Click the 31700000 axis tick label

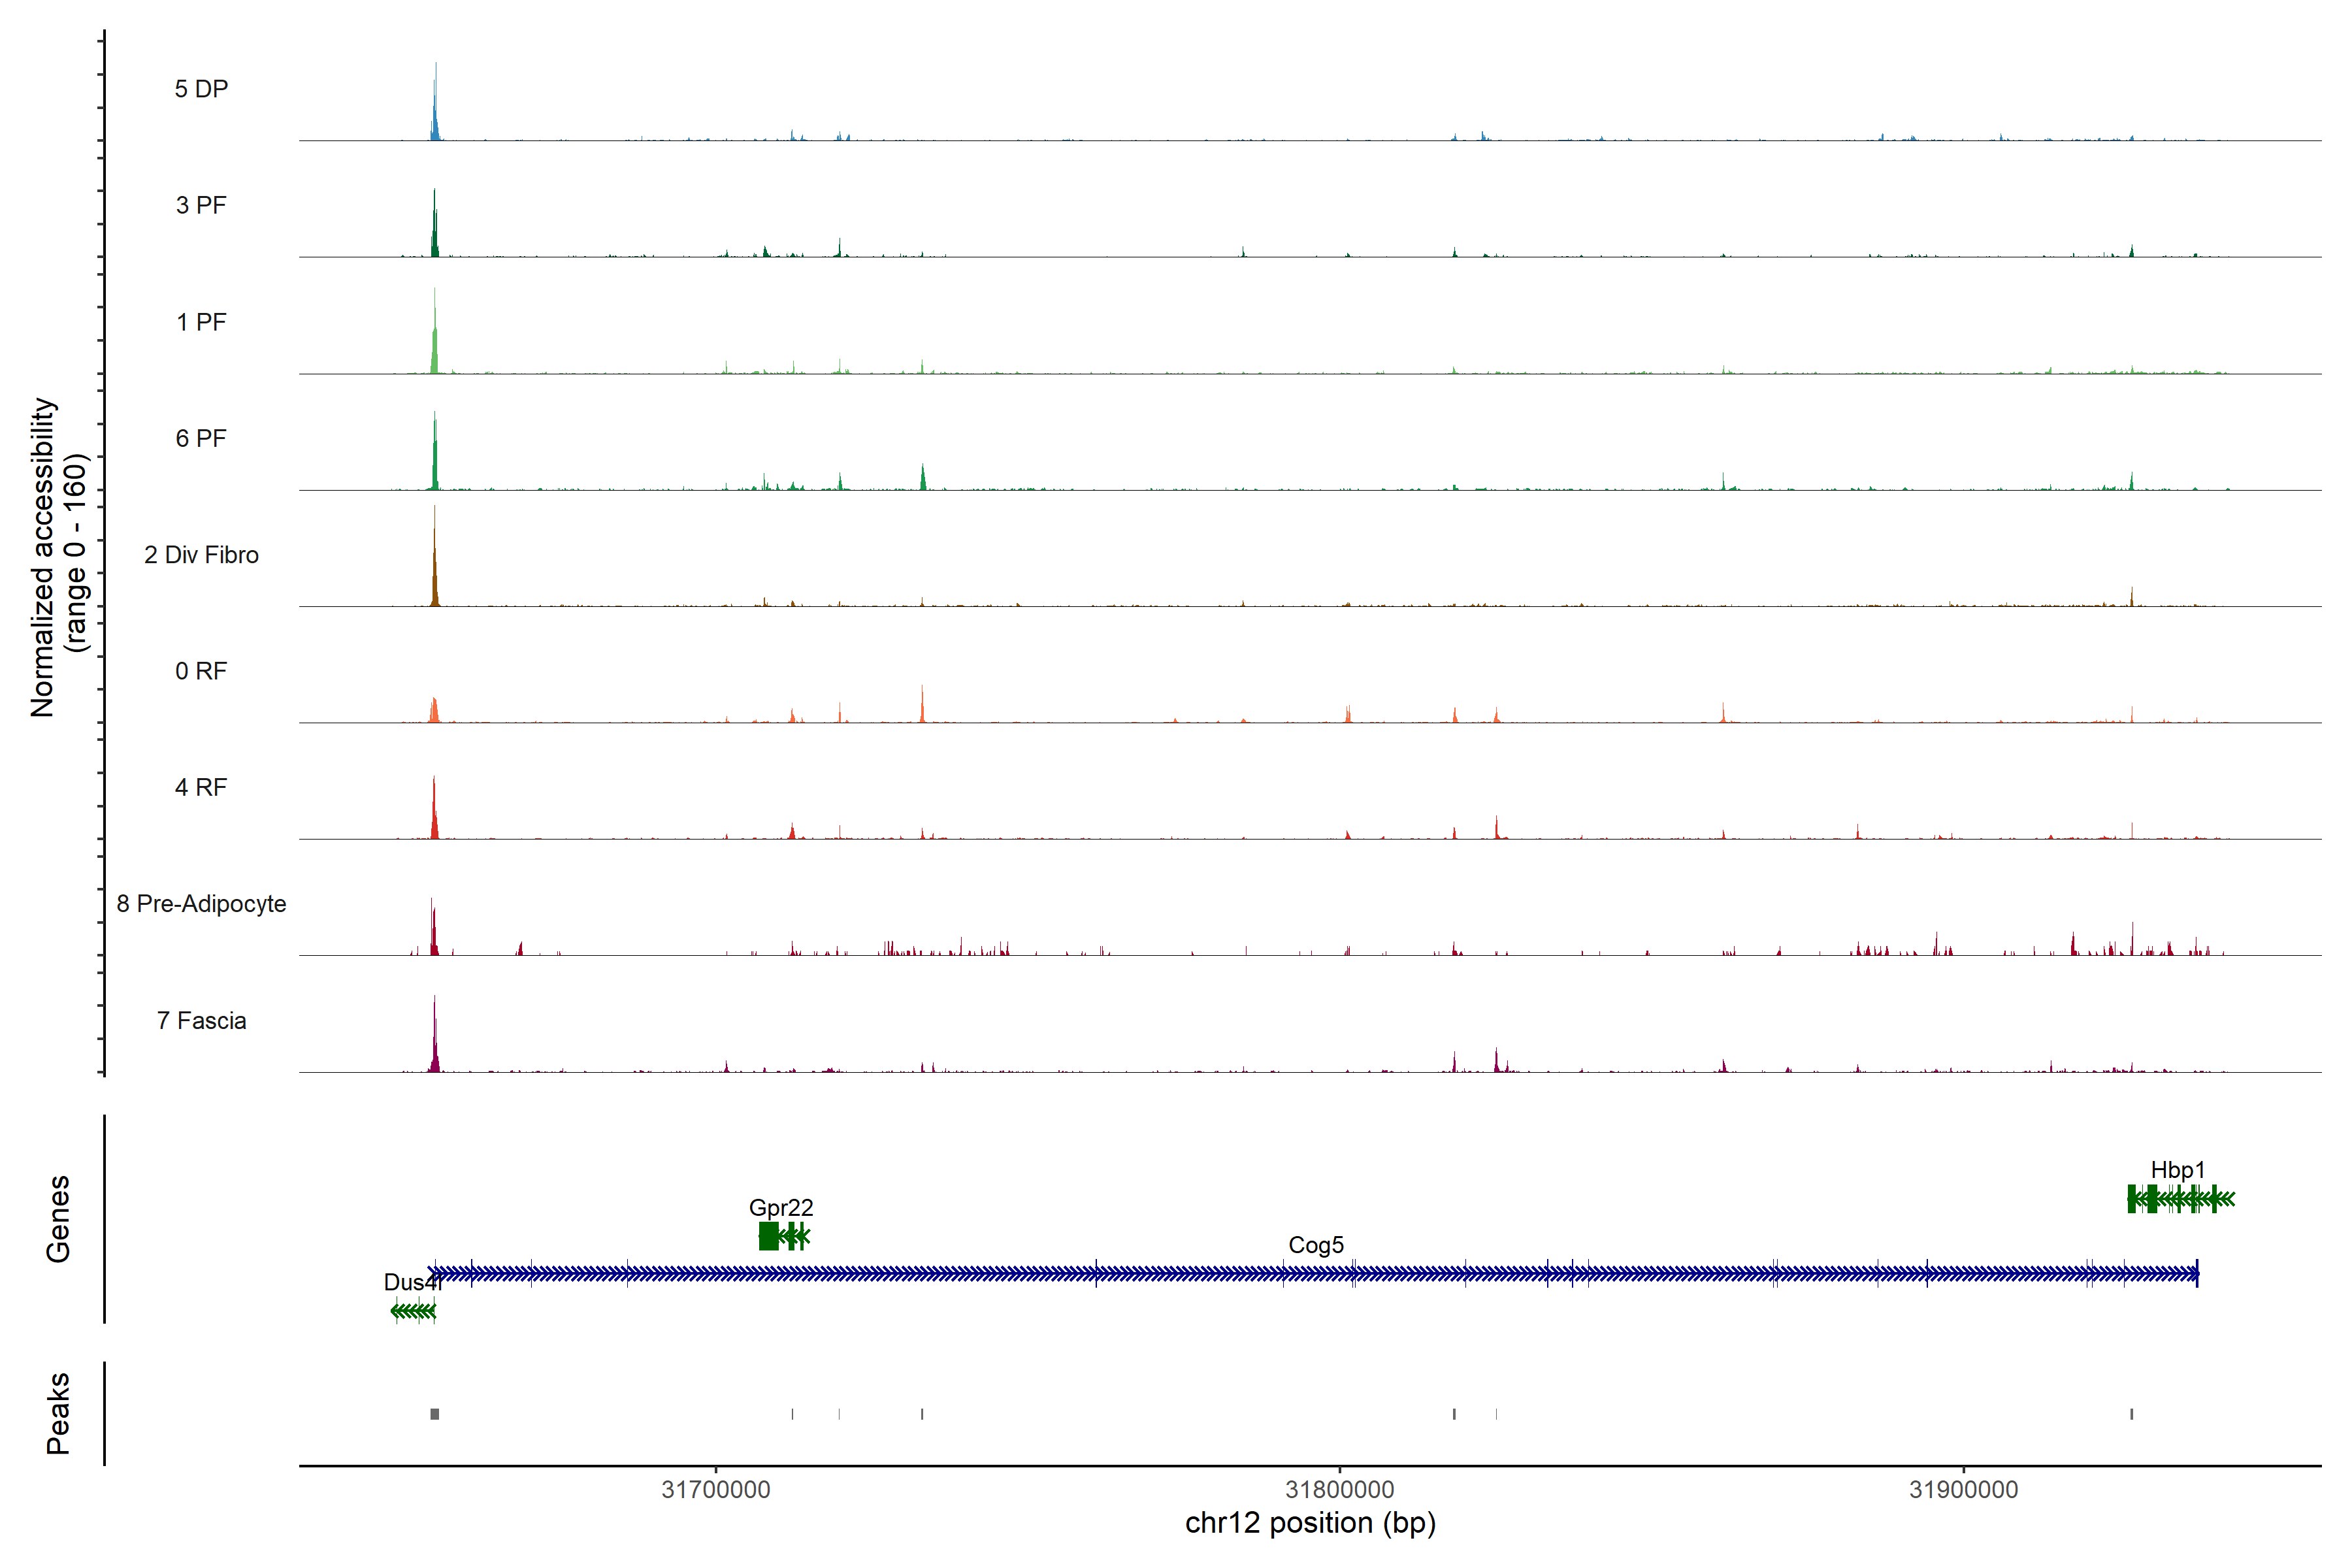click(x=716, y=1489)
